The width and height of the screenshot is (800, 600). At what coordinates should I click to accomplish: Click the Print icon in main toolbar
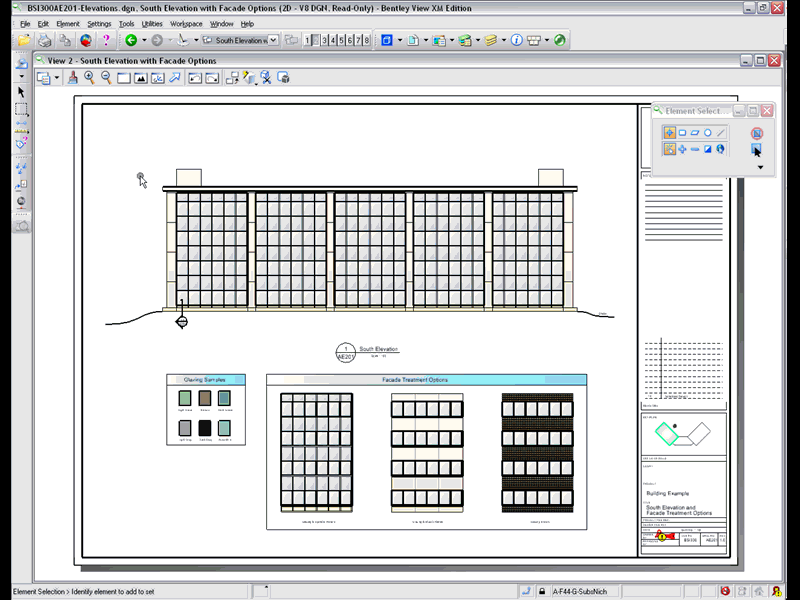[44, 41]
